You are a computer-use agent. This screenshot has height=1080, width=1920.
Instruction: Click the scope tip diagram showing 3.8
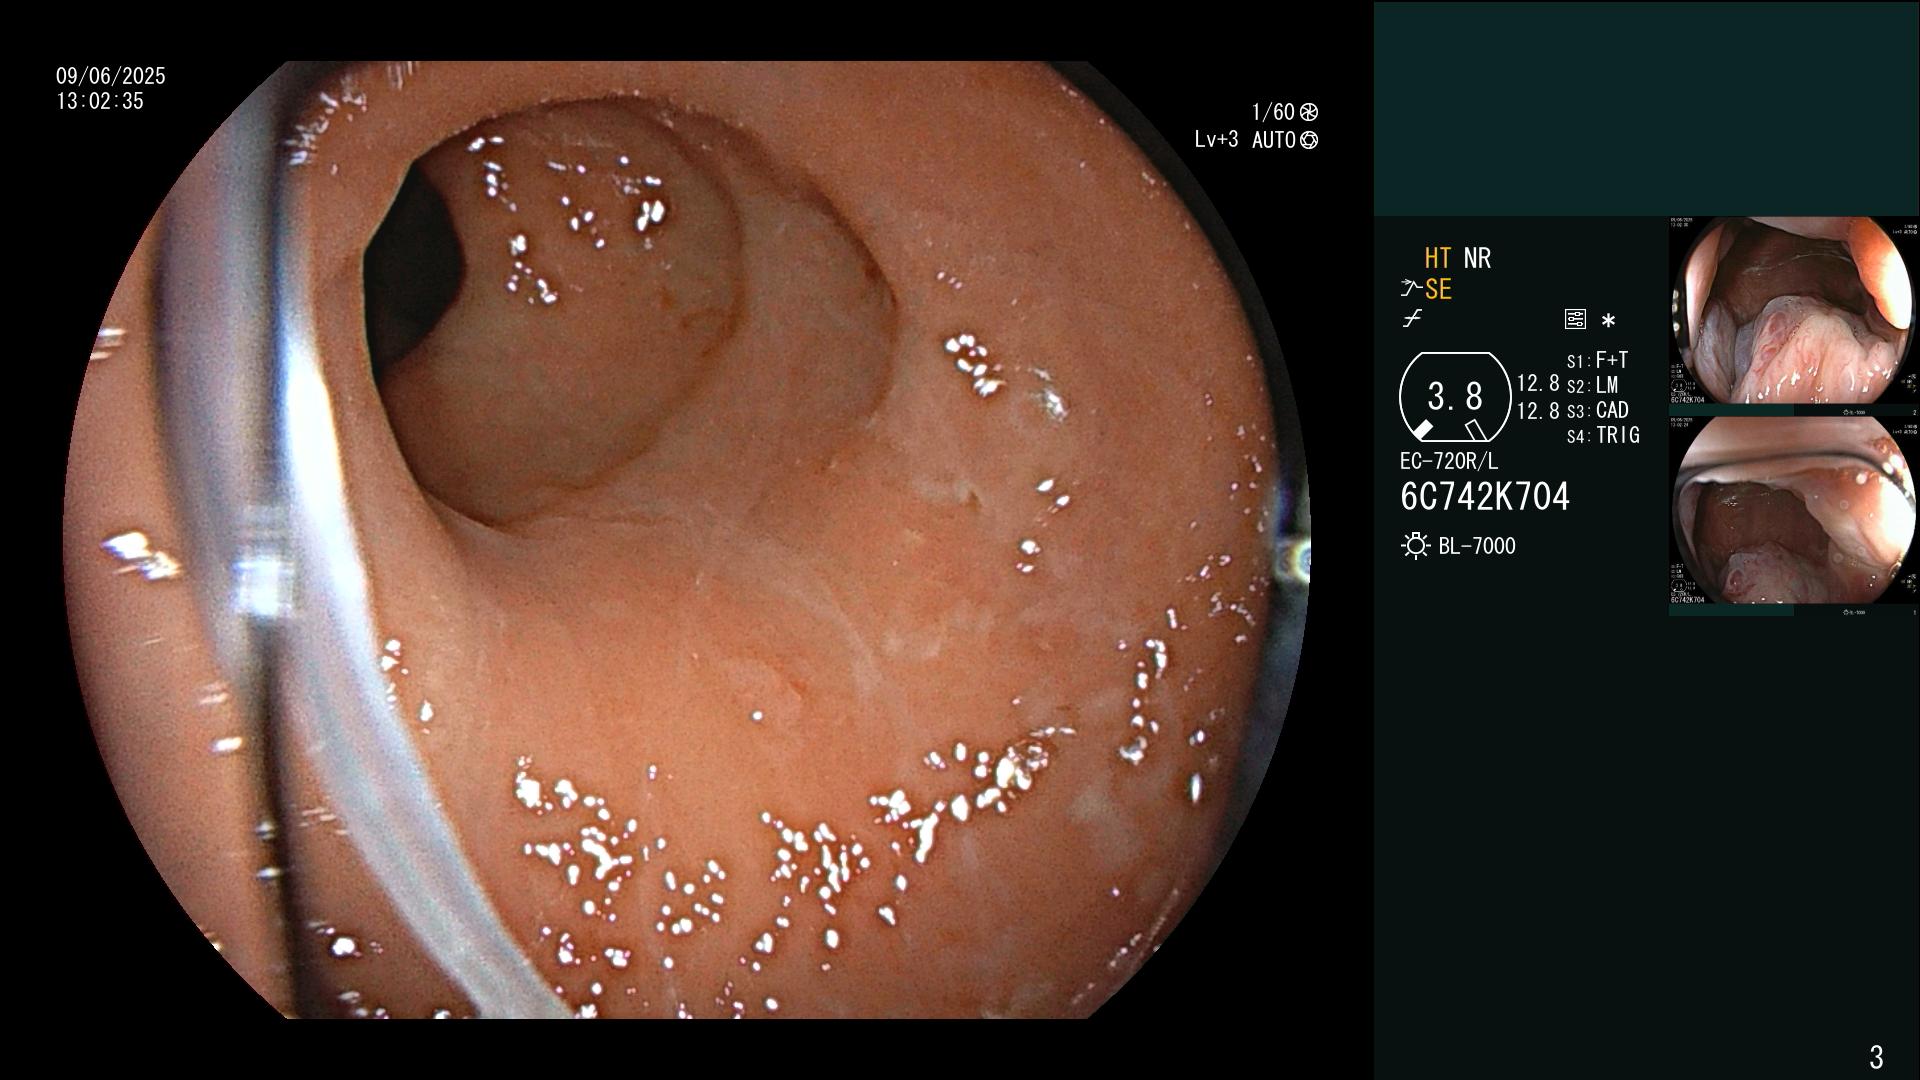[x=1455, y=397]
